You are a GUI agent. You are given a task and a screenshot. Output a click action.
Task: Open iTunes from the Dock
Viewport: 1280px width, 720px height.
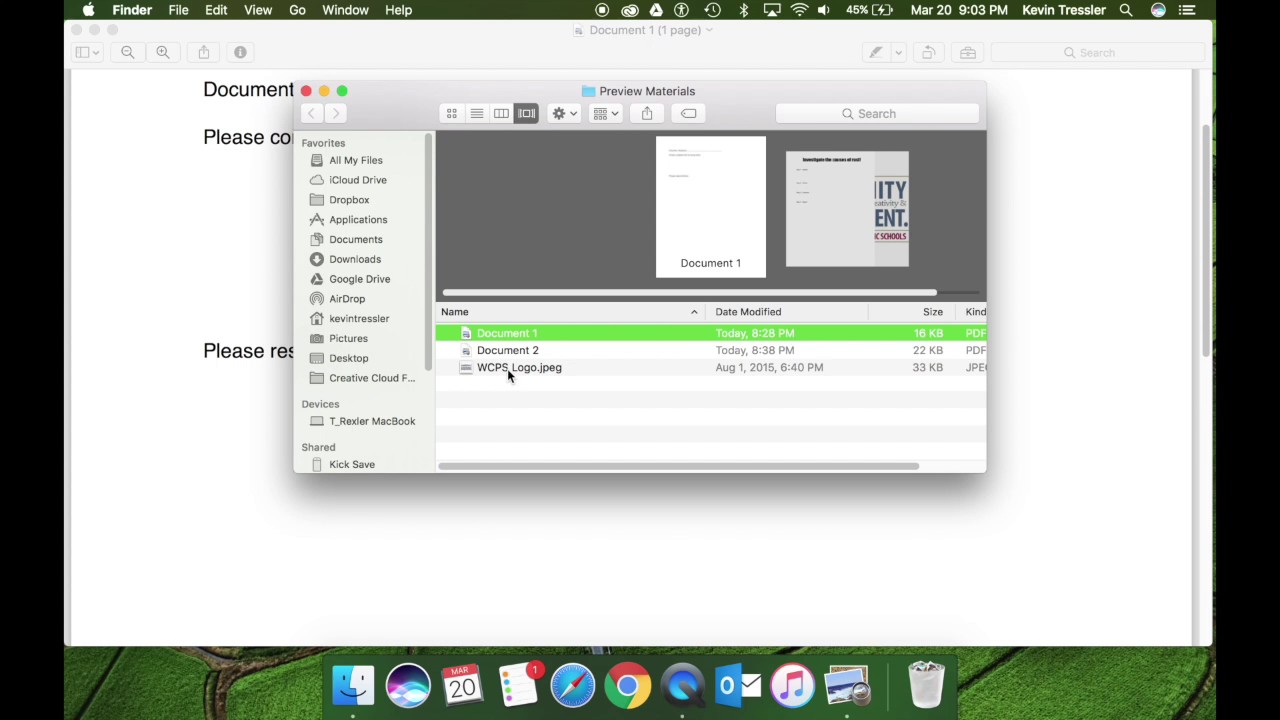pos(793,686)
